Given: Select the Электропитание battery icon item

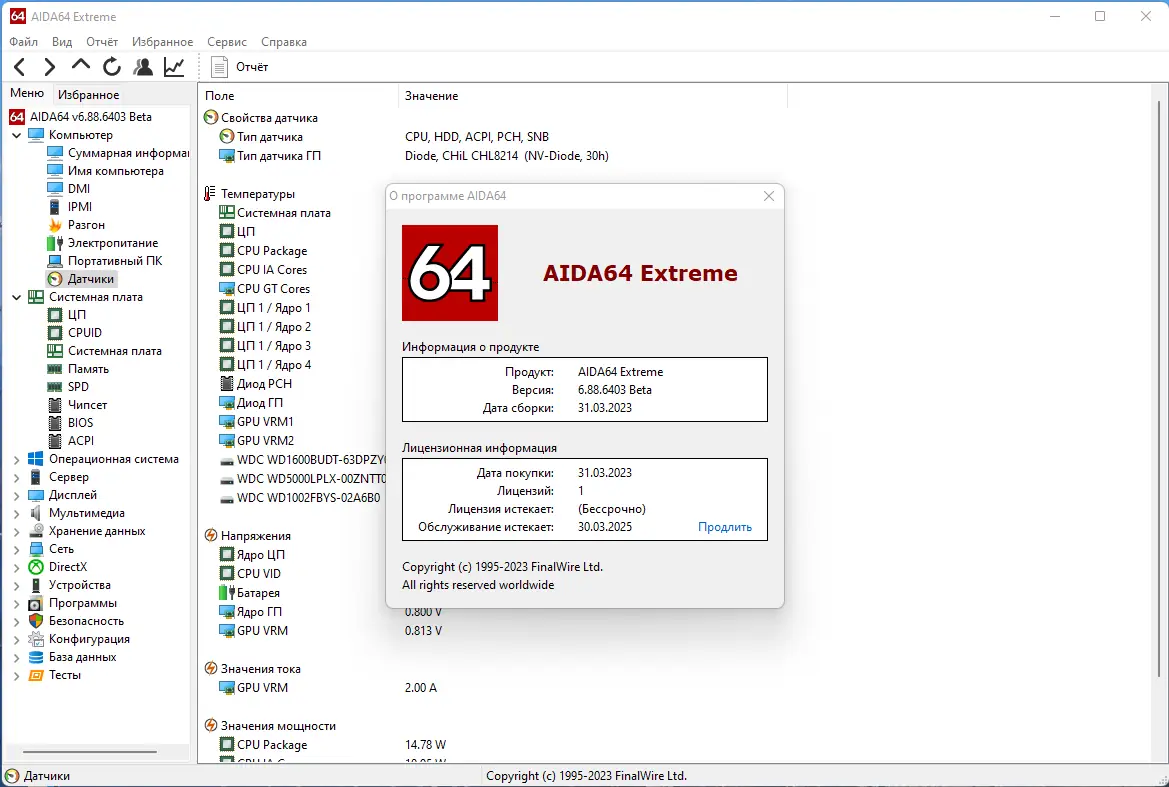Looking at the screenshot, I should (x=55, y=243).
